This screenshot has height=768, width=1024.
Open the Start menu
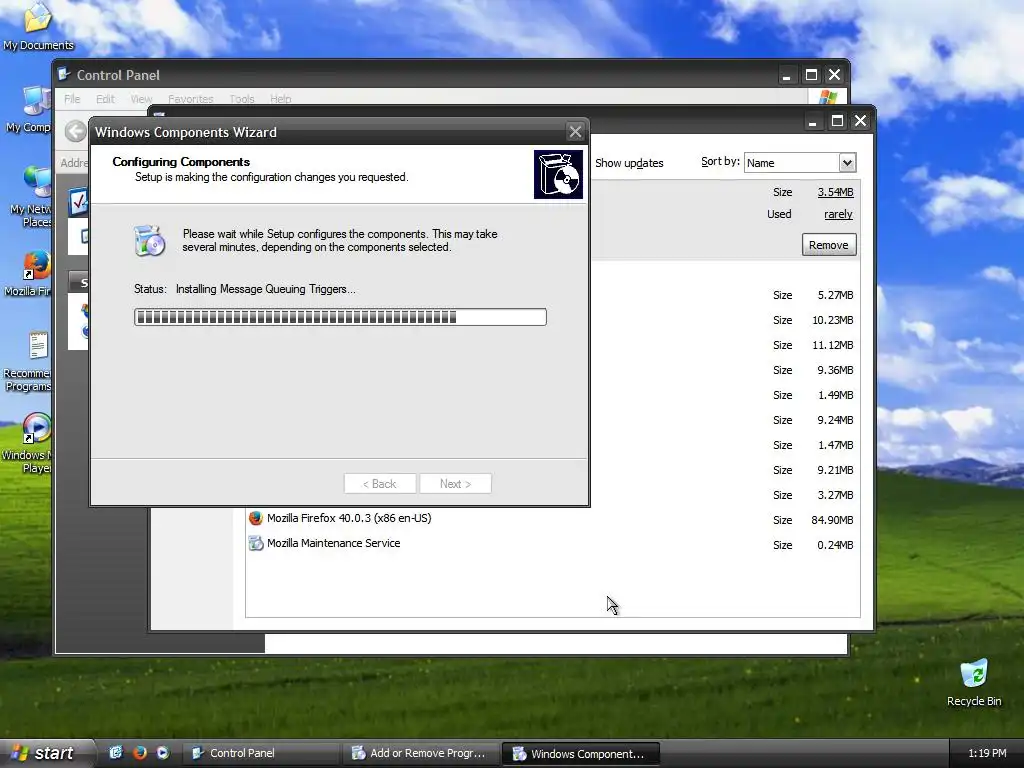pyautogui.click(x=46, y=753)
